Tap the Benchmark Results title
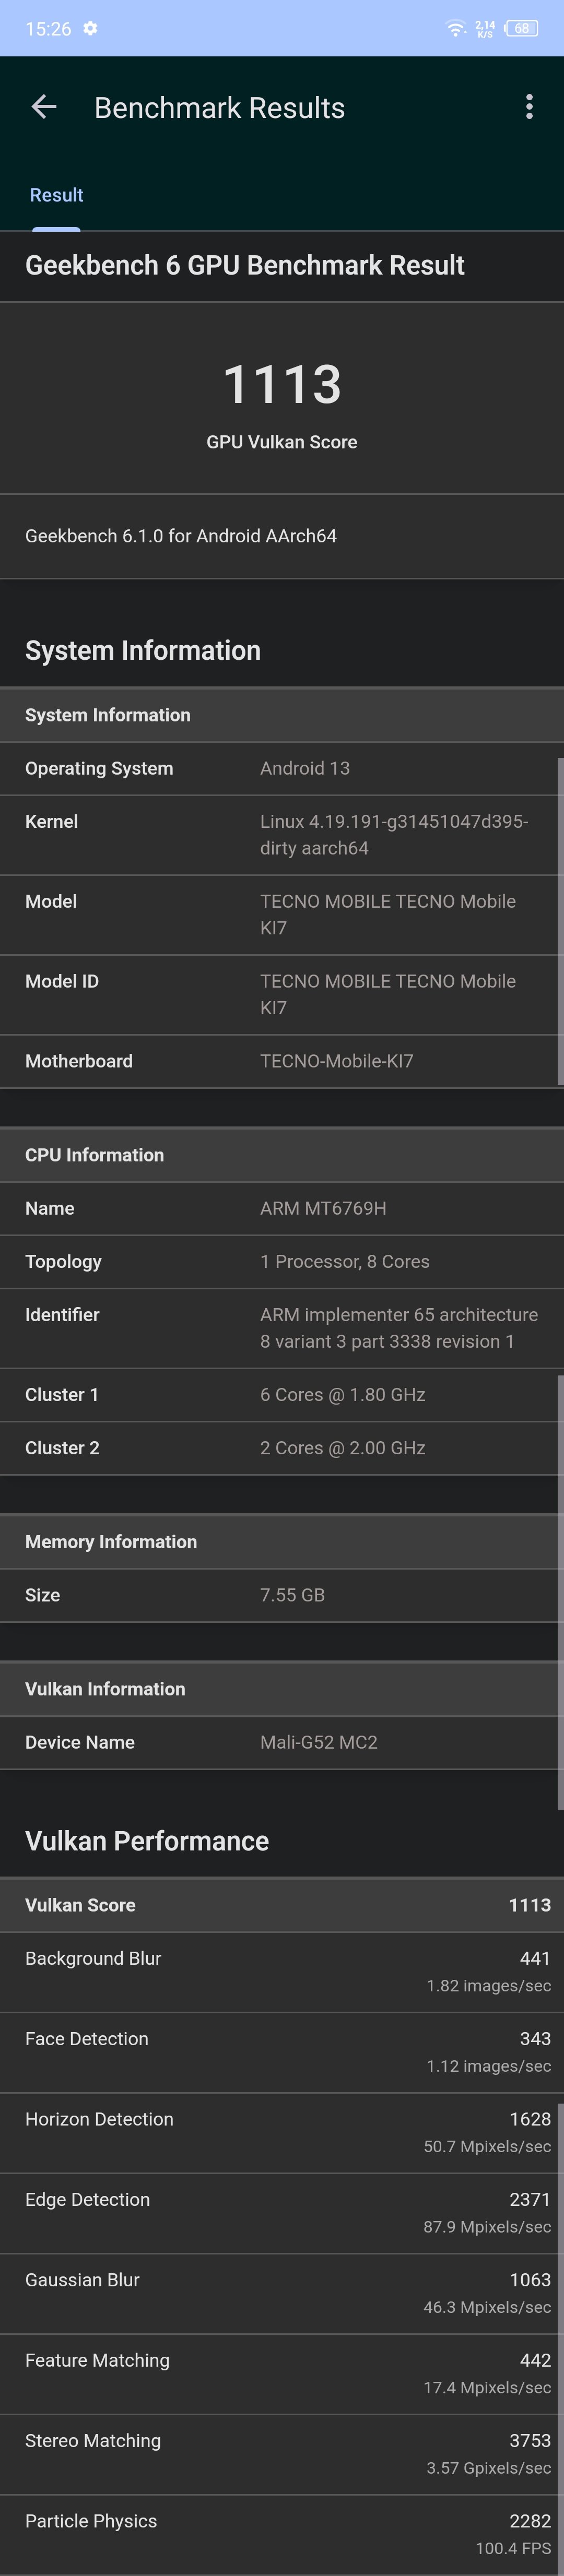Image resolution: width=564 pixels, height=2576 pixels. [x=219, y=108]
